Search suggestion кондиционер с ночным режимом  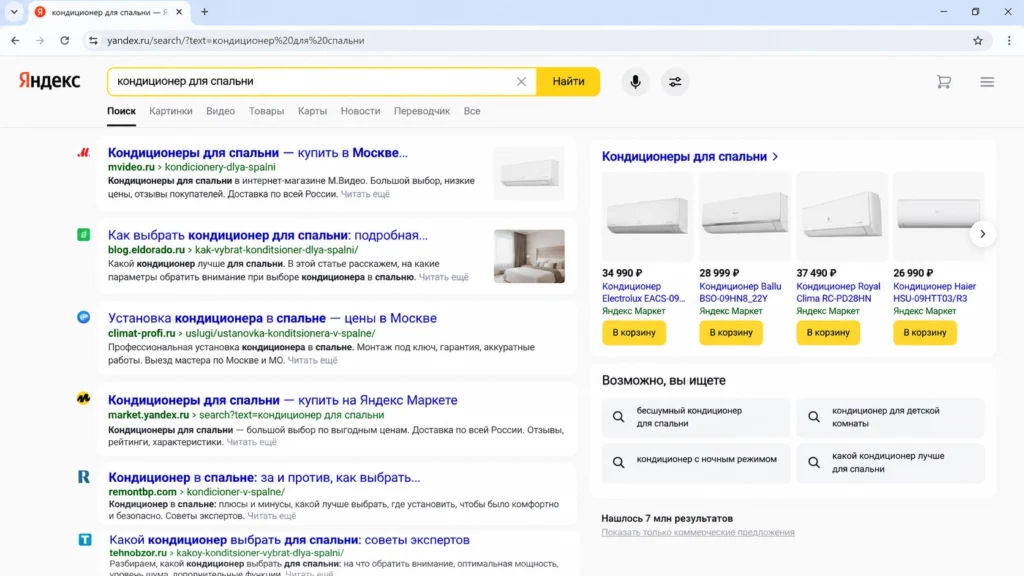696,462
